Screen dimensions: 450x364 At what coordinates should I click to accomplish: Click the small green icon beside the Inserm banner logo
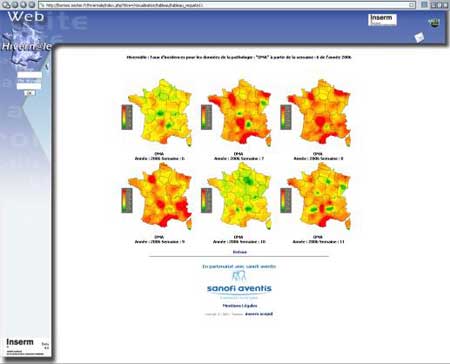click(434, 23)
